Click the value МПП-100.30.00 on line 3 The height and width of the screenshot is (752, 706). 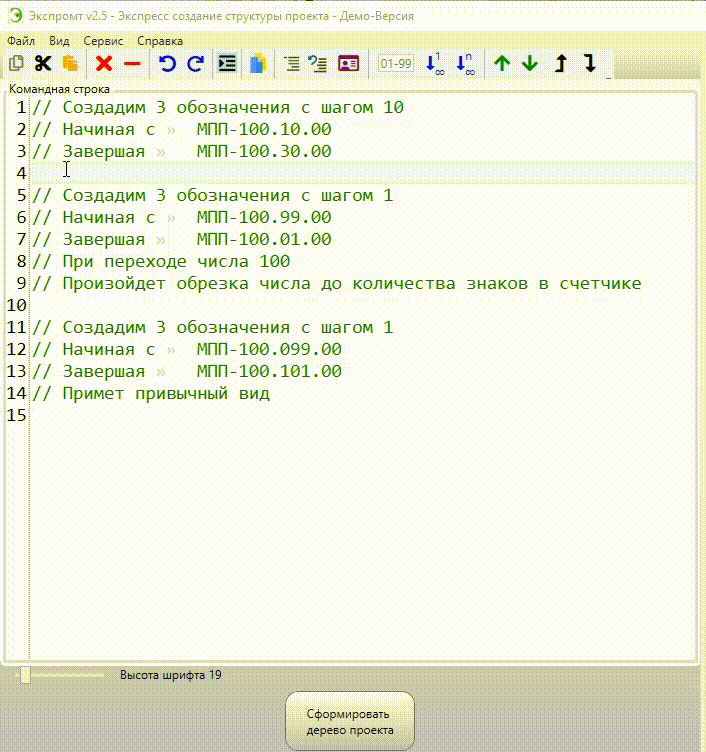tap(264, 151)
